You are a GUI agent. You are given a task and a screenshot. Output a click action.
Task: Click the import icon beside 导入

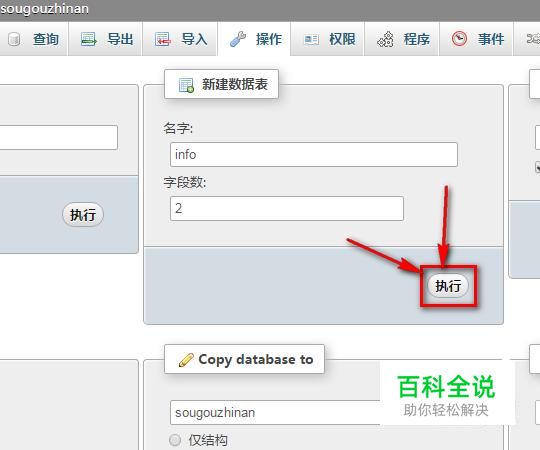pos(163,39)
